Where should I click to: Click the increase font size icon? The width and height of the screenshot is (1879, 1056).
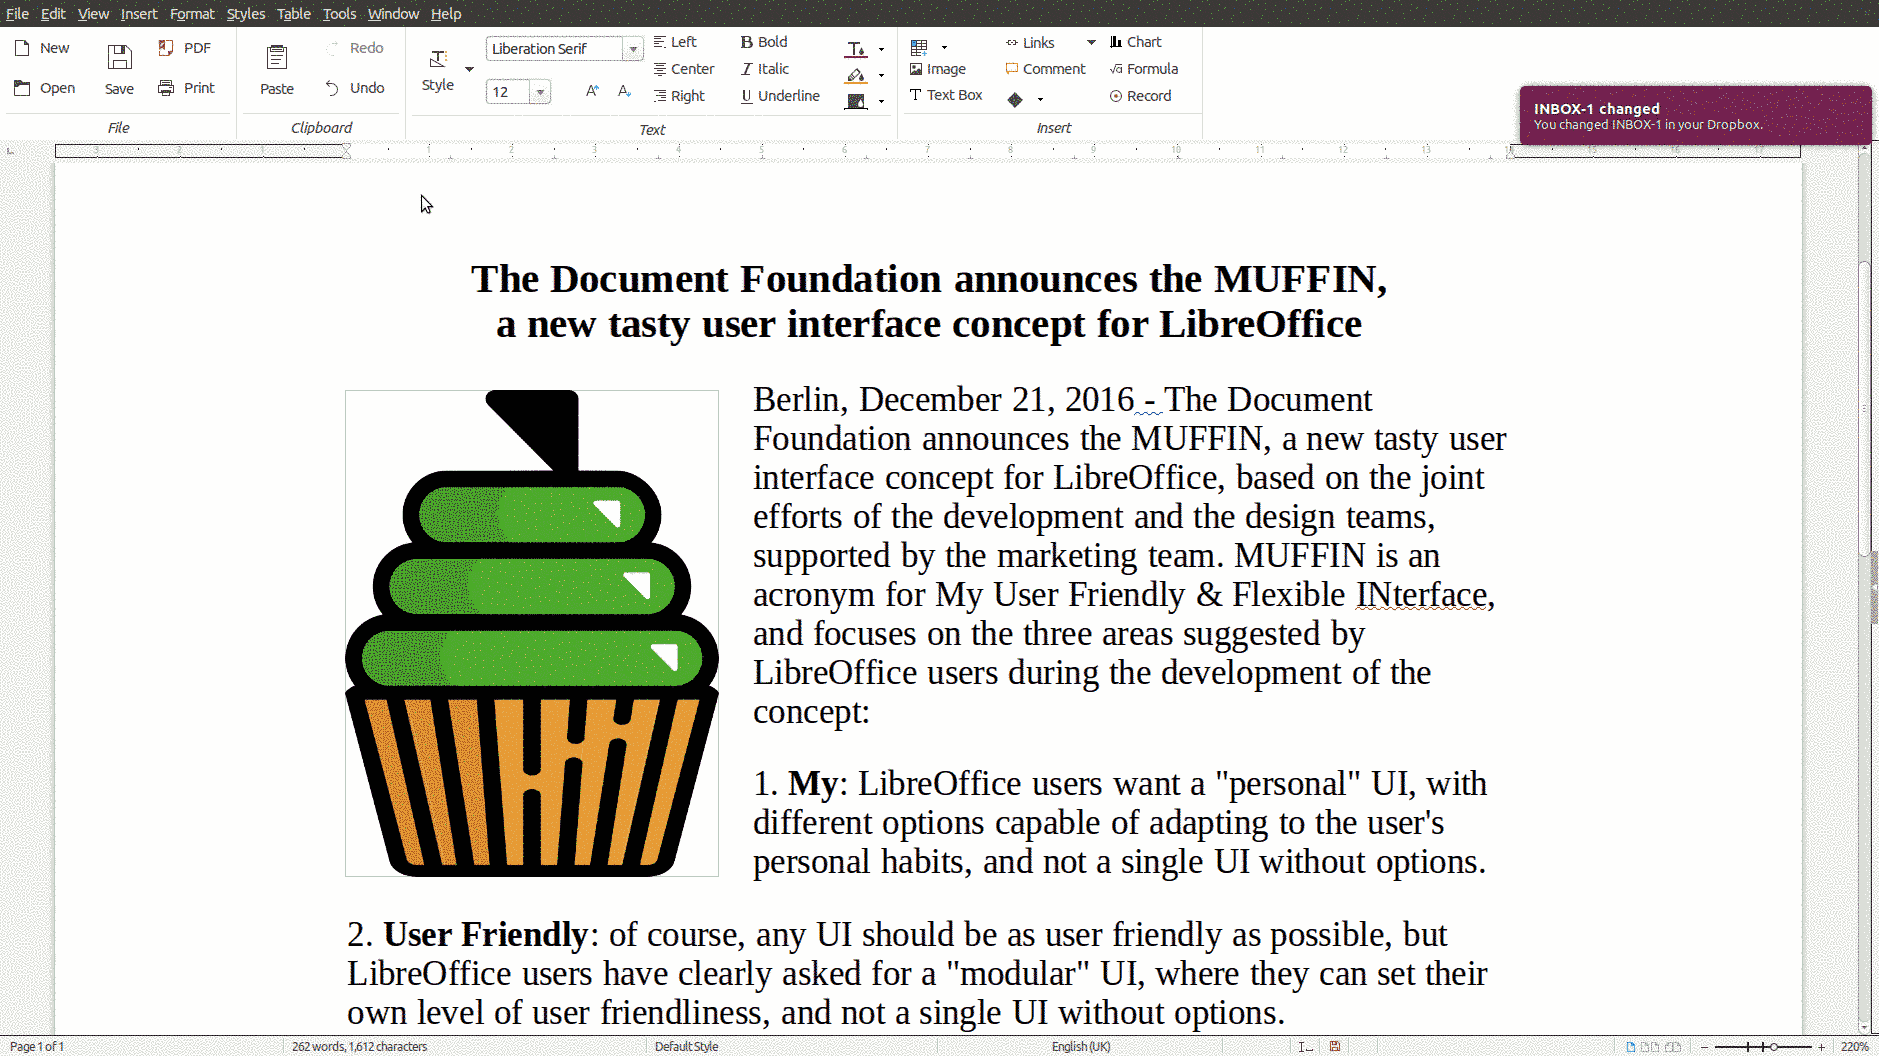592,91
